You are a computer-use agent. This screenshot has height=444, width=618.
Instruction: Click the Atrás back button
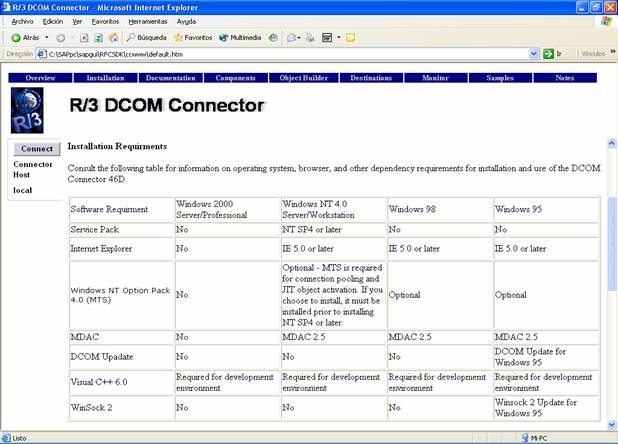25,38
